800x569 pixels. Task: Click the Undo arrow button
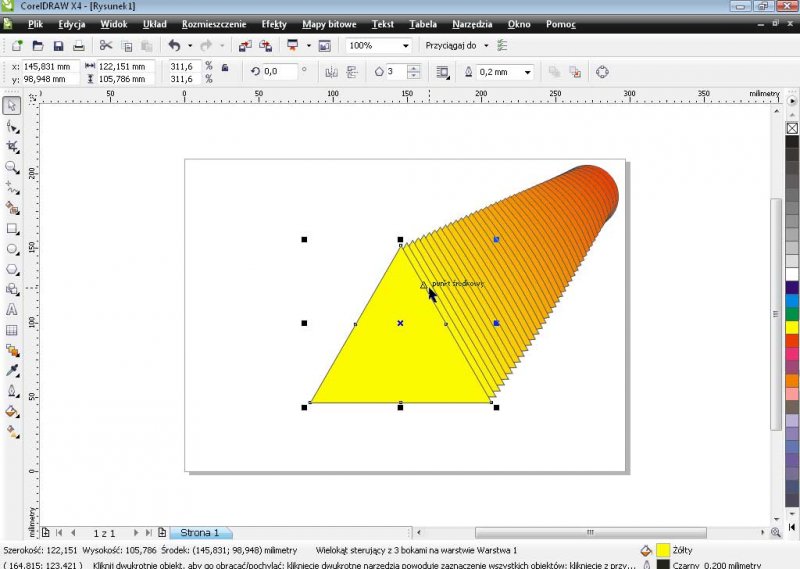pyautogui.click(x=174, y=46)
